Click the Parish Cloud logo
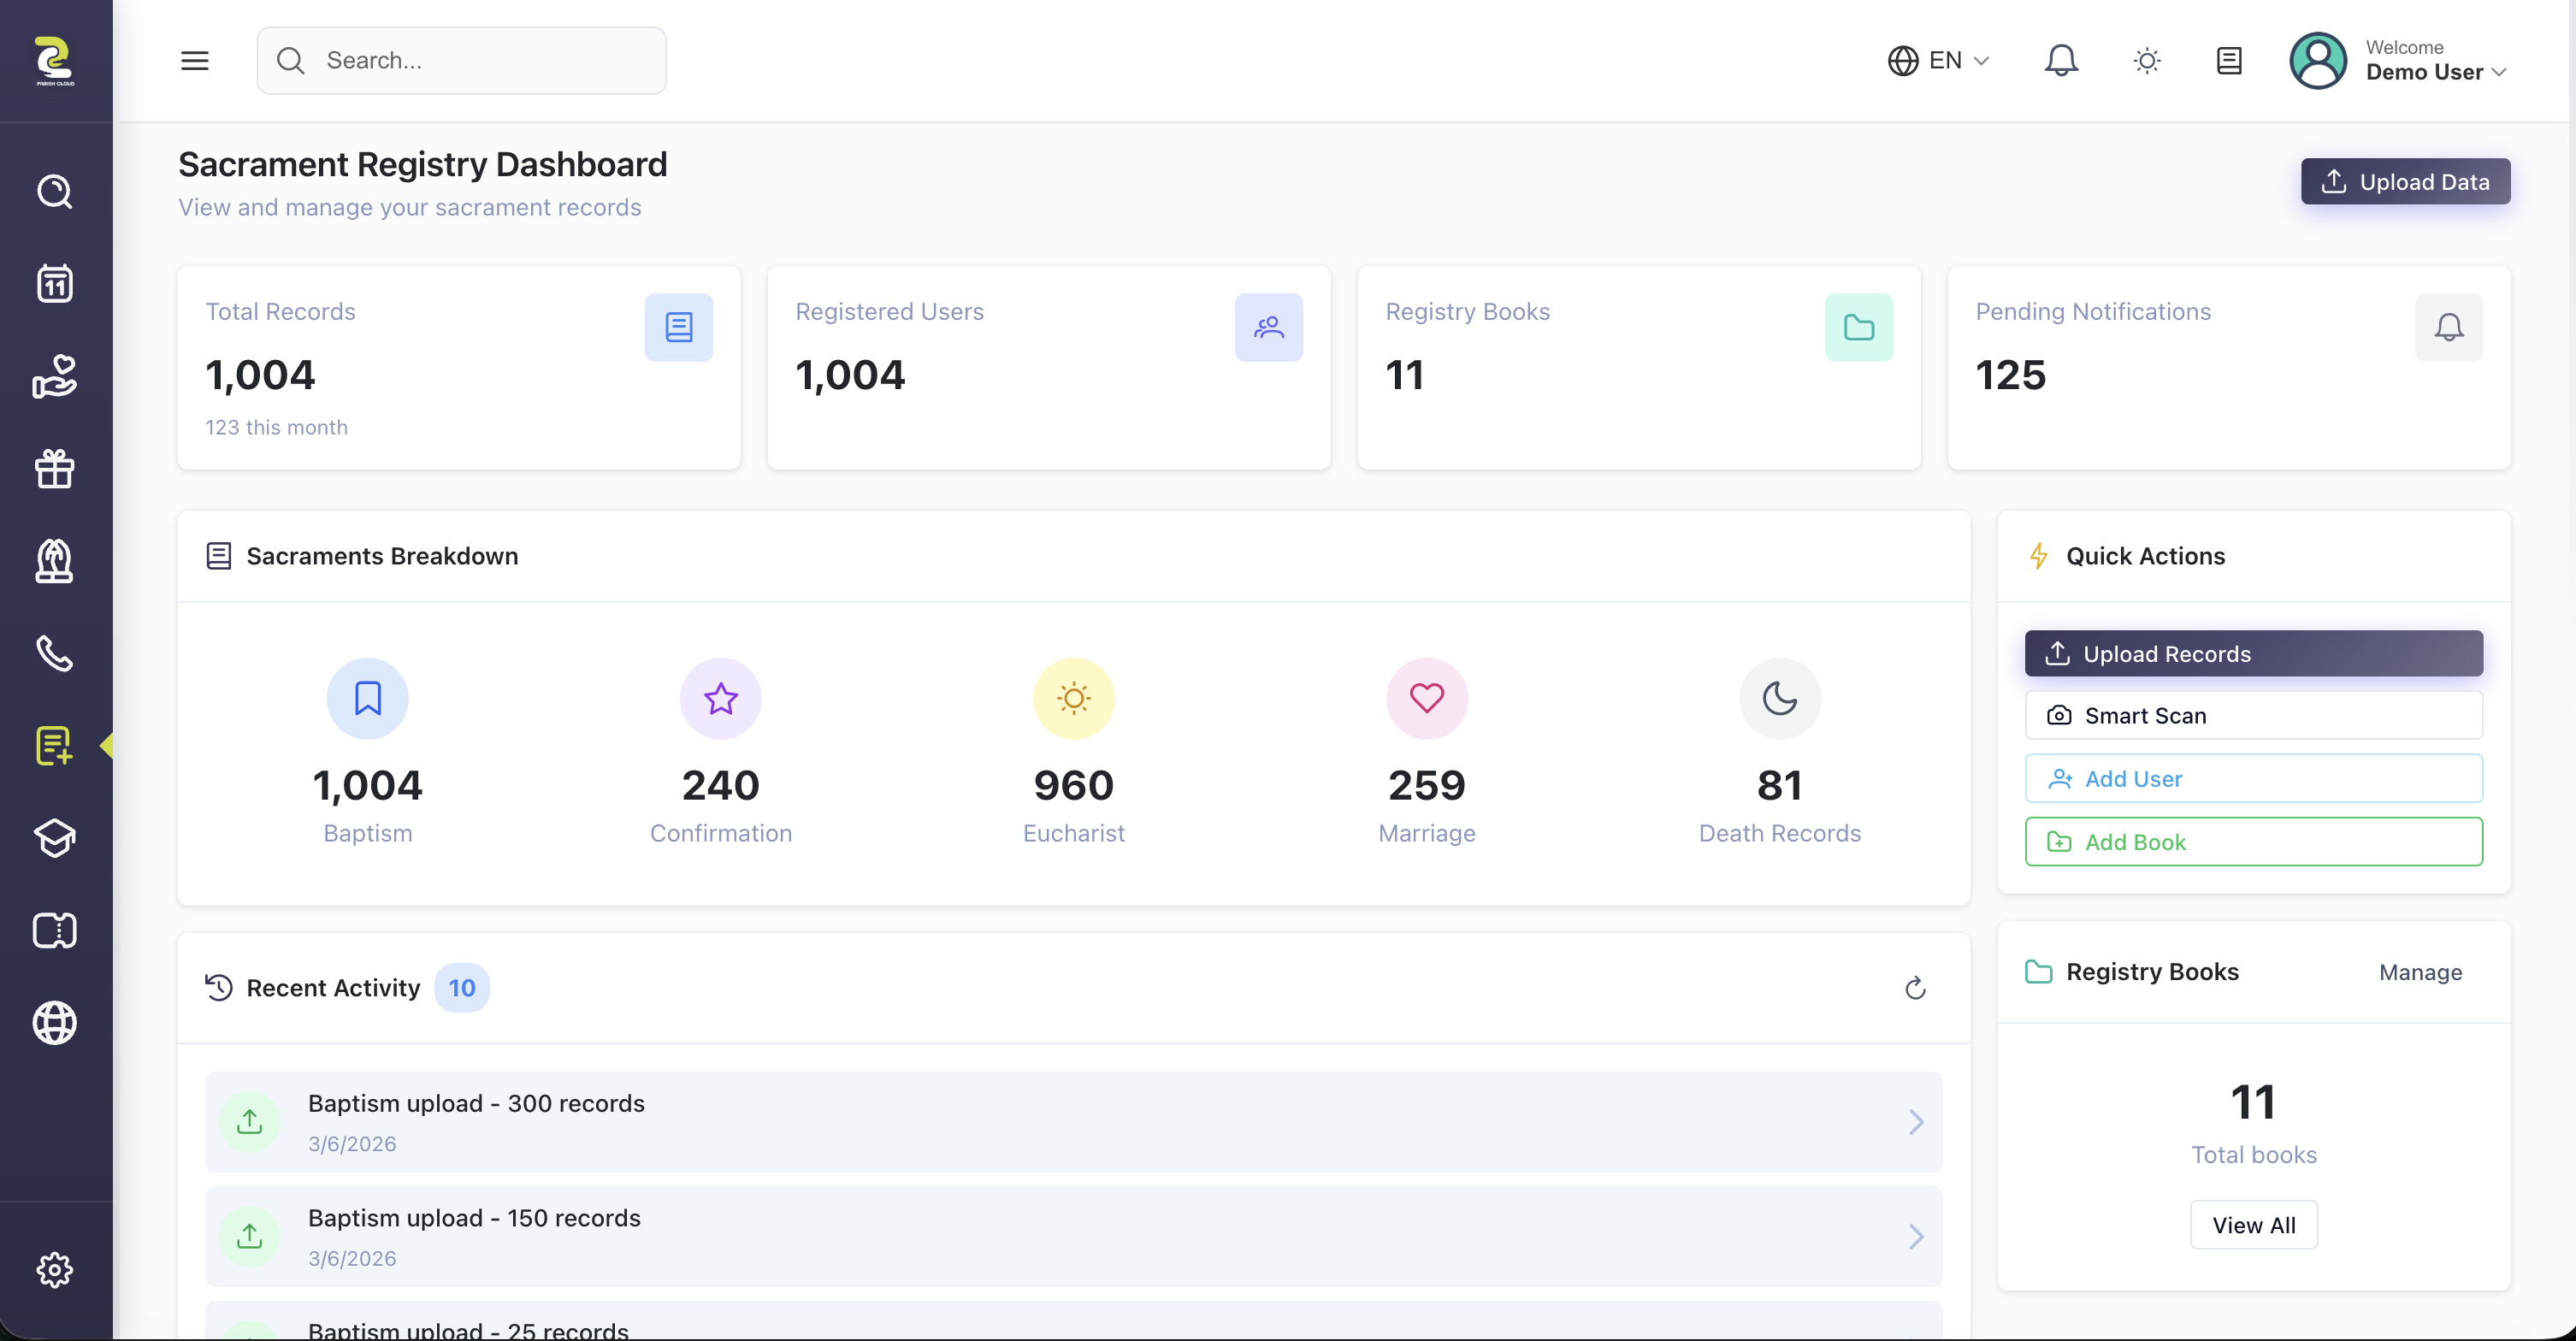The height and width of the screenshot is (1341, 2576). 55,61
